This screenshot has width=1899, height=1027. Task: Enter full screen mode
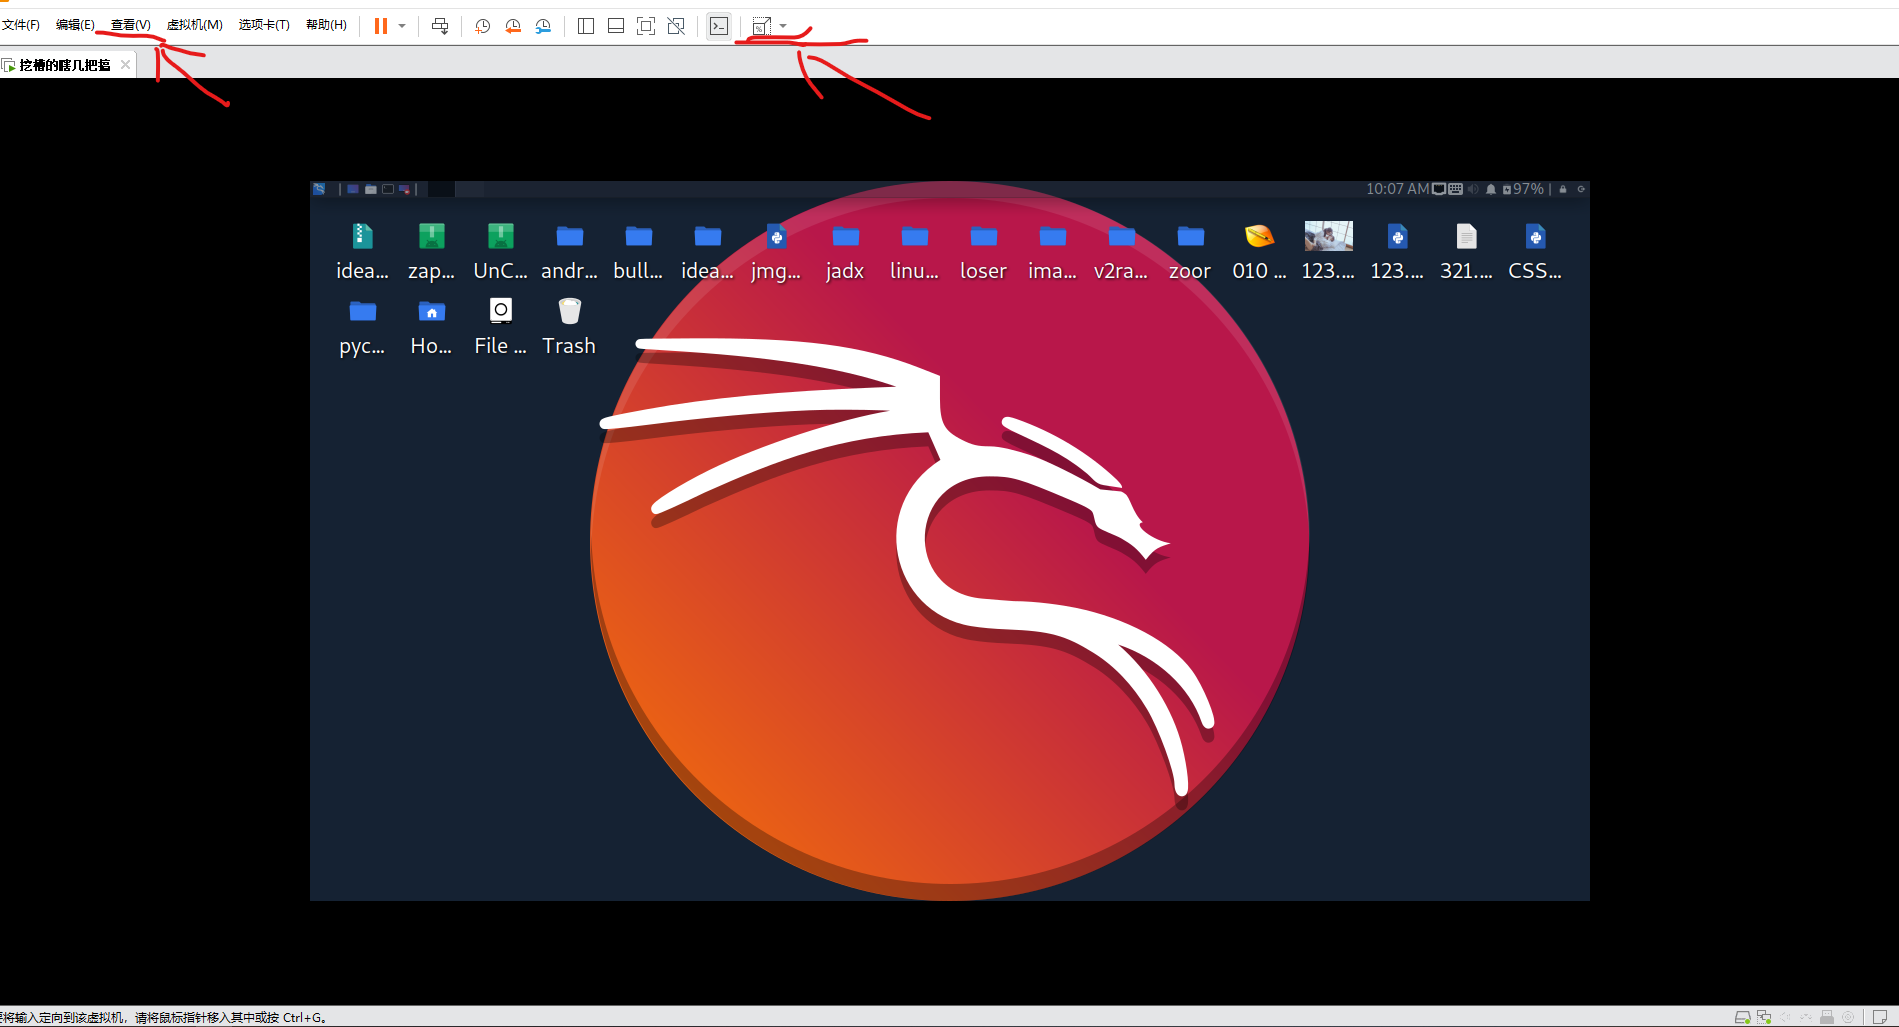tap(646, 26)
